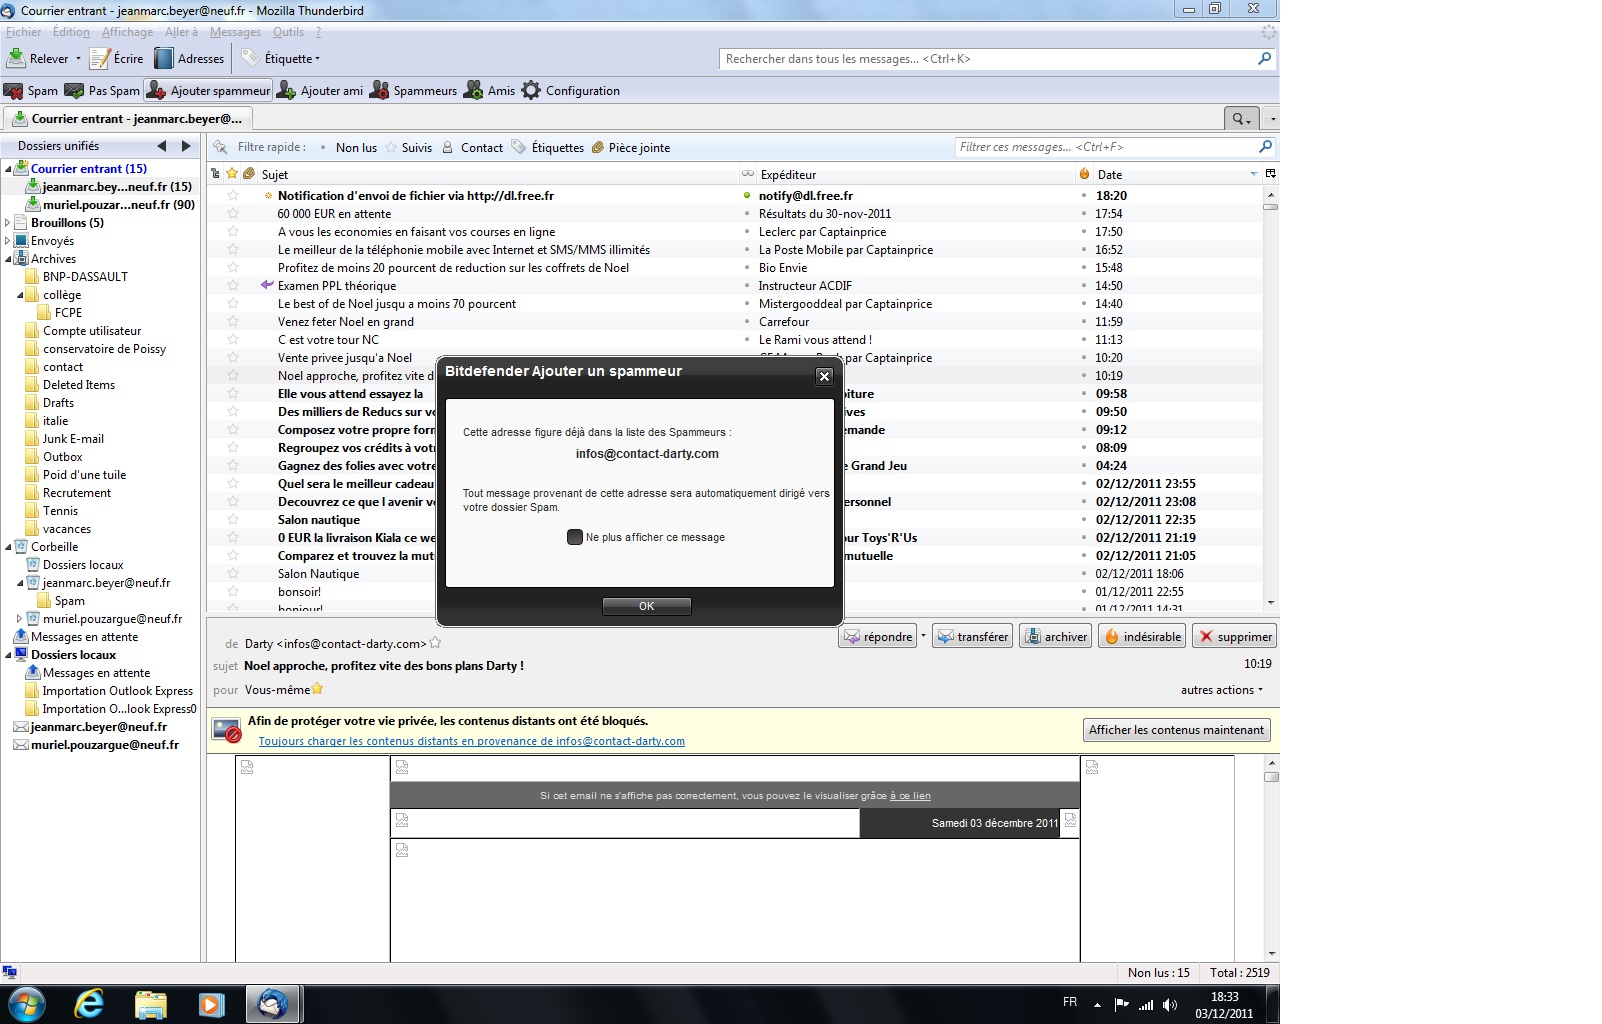
Task: Click the thread column header icon
Action: coord(215,174)
